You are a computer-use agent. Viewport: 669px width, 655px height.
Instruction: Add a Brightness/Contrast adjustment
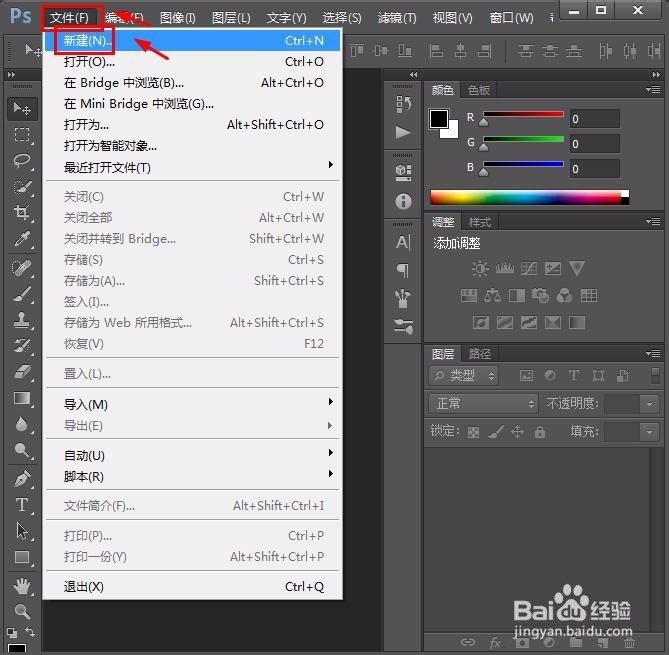point(480,268)
